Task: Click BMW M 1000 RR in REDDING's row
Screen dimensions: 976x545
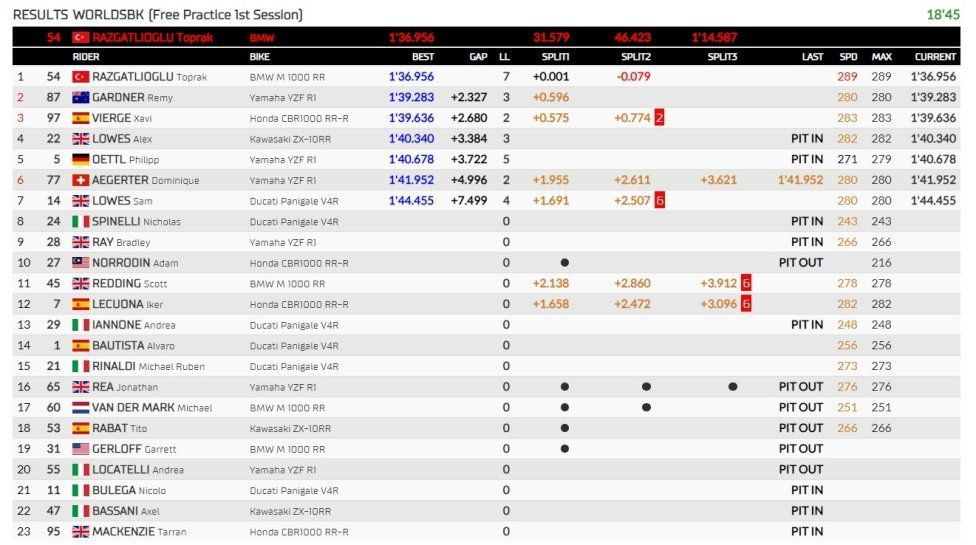Action: tap(287, 284)
